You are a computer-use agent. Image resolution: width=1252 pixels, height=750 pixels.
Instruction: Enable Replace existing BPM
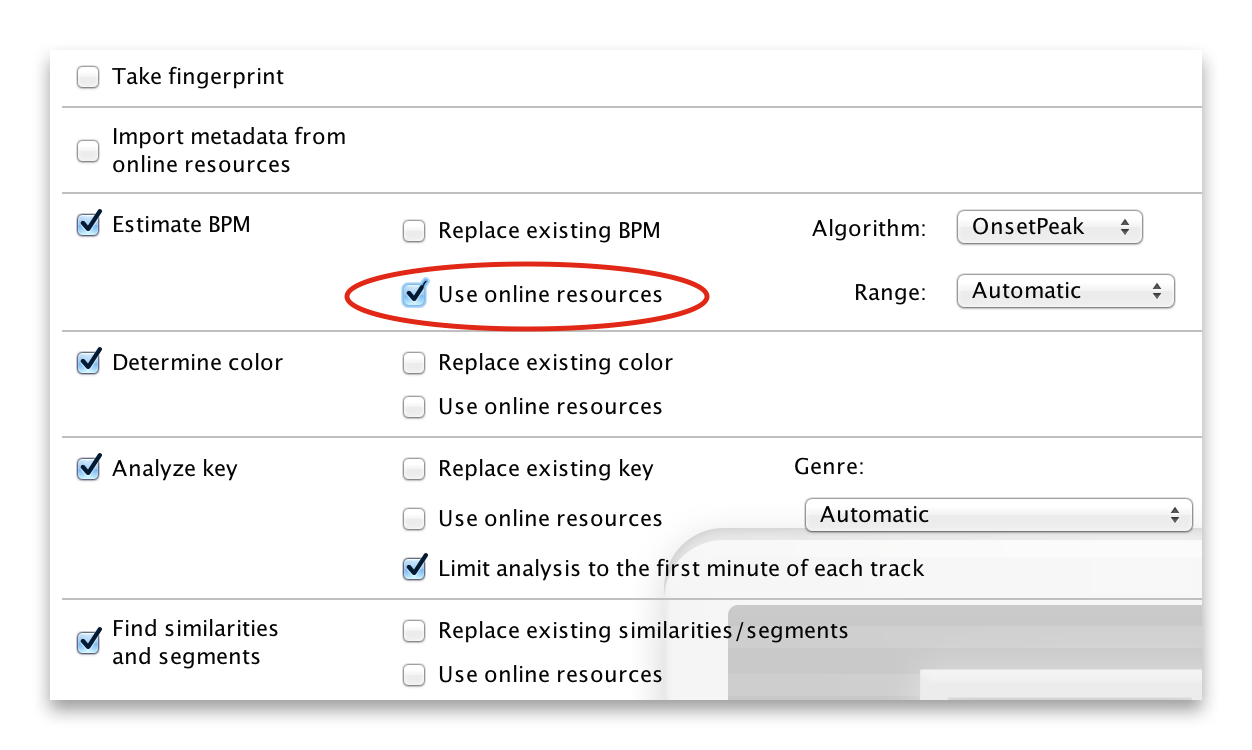click(414, 231)
